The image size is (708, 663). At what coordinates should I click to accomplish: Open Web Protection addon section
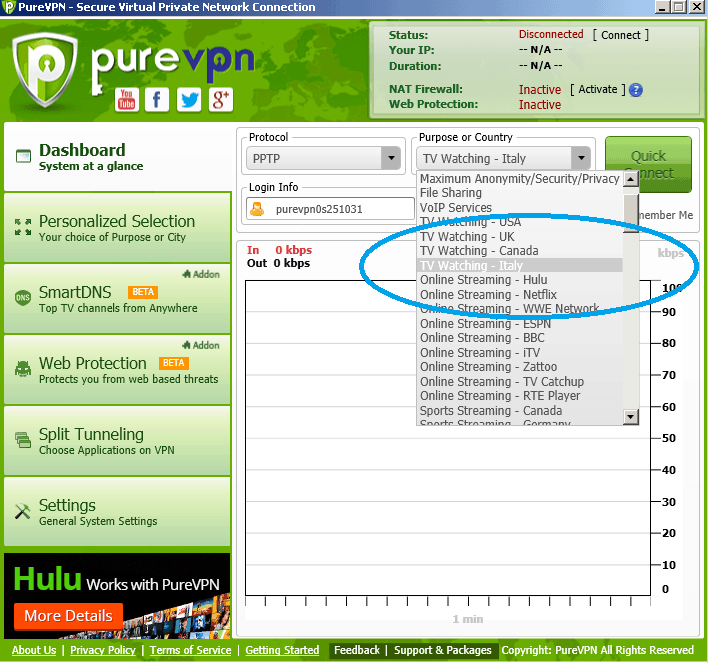(117, 369)
